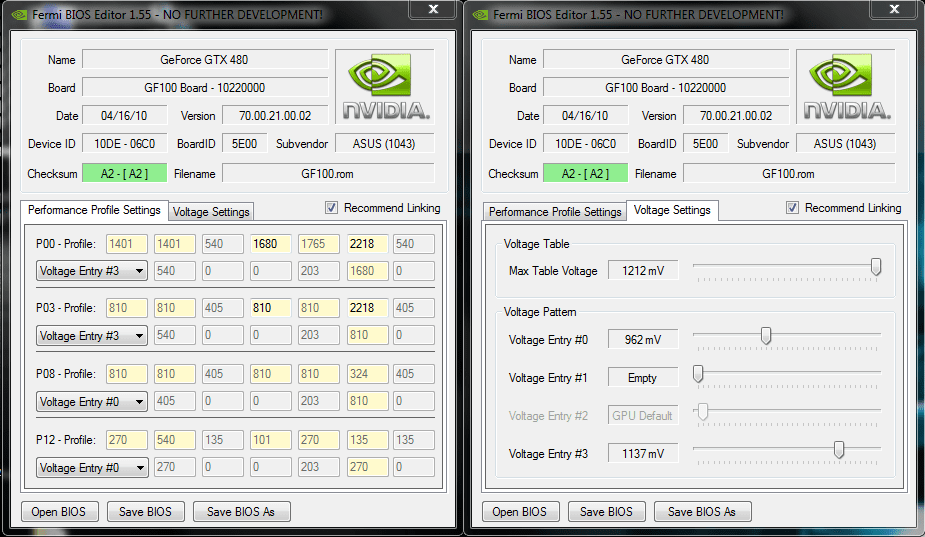Image resolution: width=925 pixels, height=537 pixels.
Task: Click Name field GeForce GTX 480, right window
Action: click(x=665, y=60)
